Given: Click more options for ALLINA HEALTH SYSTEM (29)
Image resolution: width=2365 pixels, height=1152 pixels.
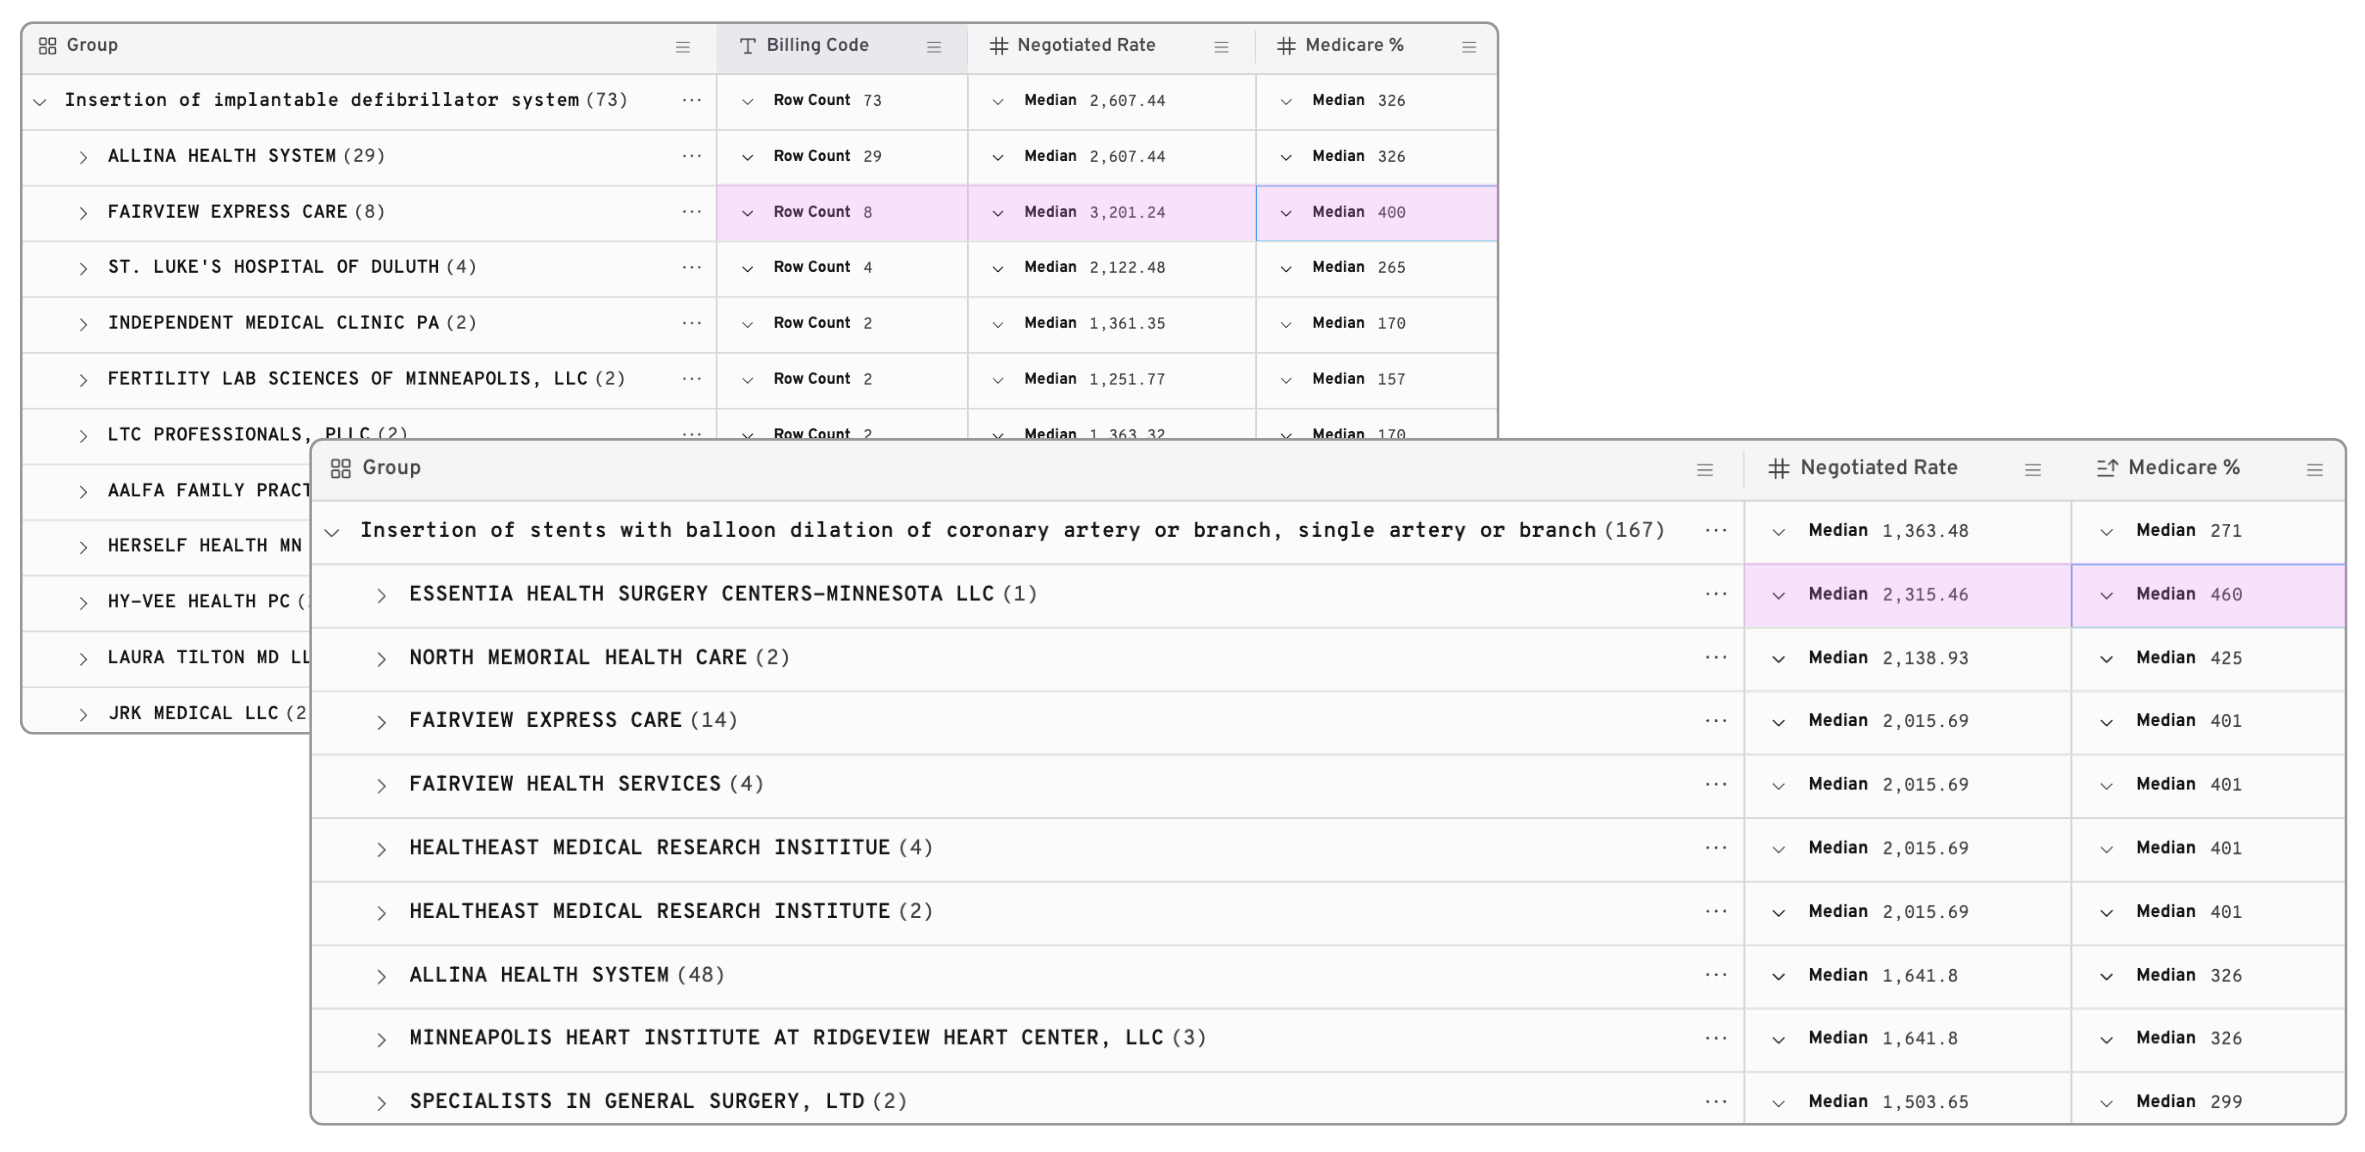Looking at the screenshot, I should (691, 156).
